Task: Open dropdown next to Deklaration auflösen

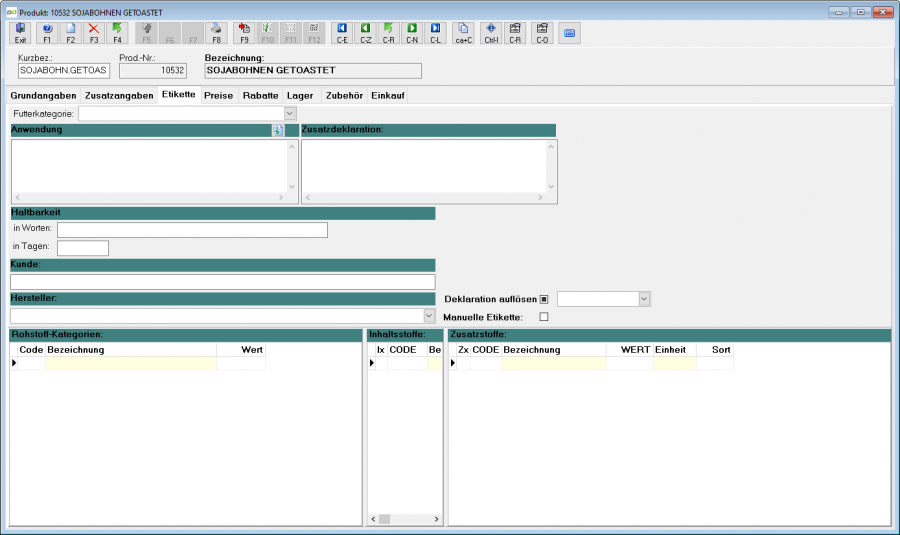Action: (644, 299)
